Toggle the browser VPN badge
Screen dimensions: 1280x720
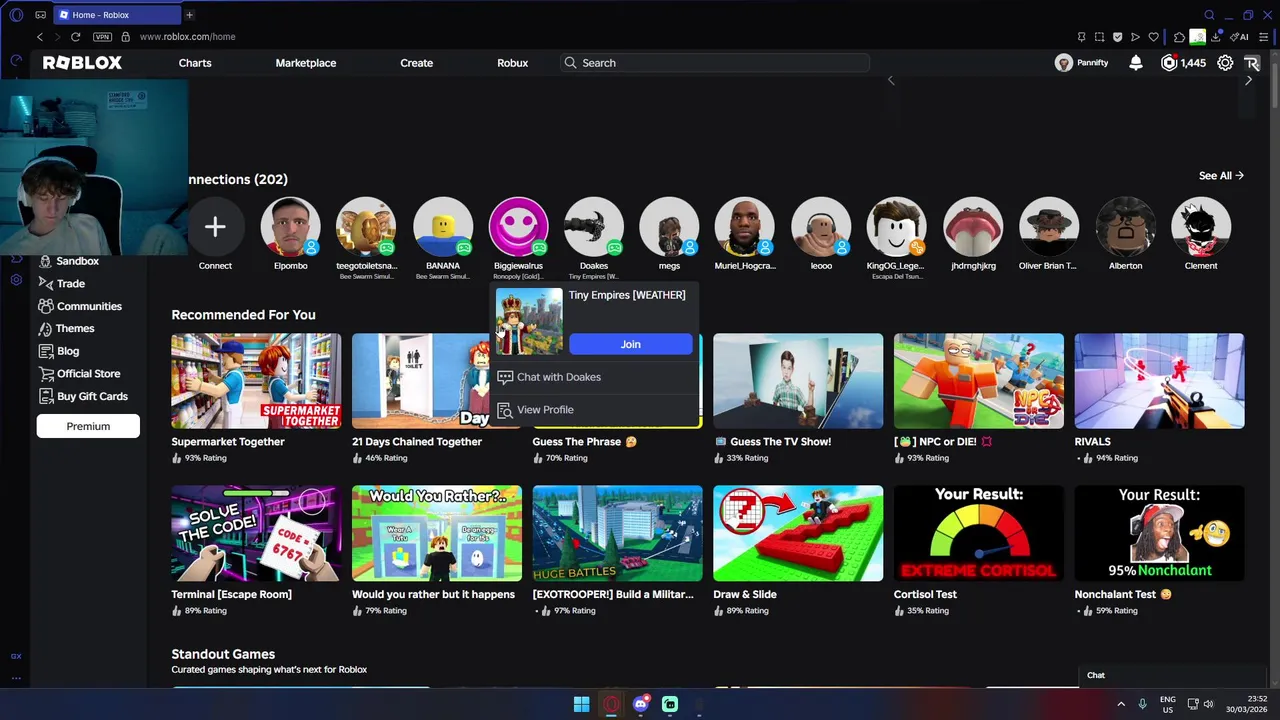(x=102, y=37)
